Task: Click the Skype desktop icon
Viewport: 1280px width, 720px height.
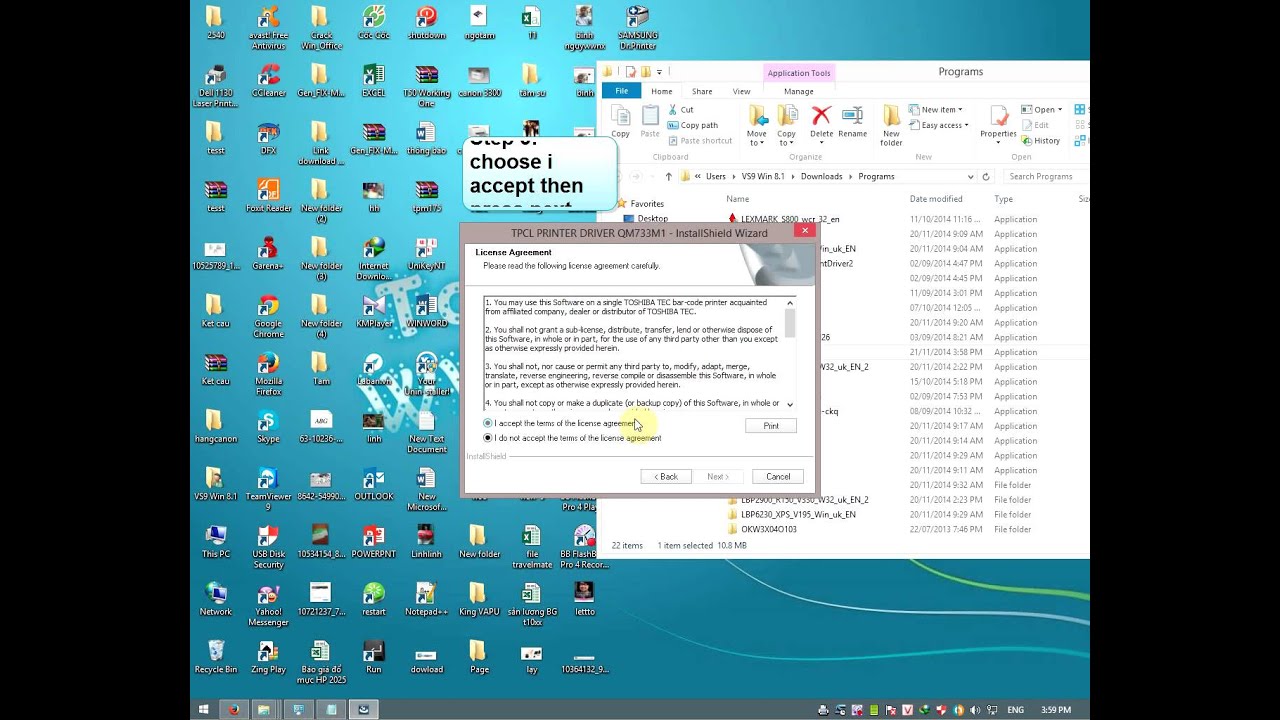Action: pos(268,427)
